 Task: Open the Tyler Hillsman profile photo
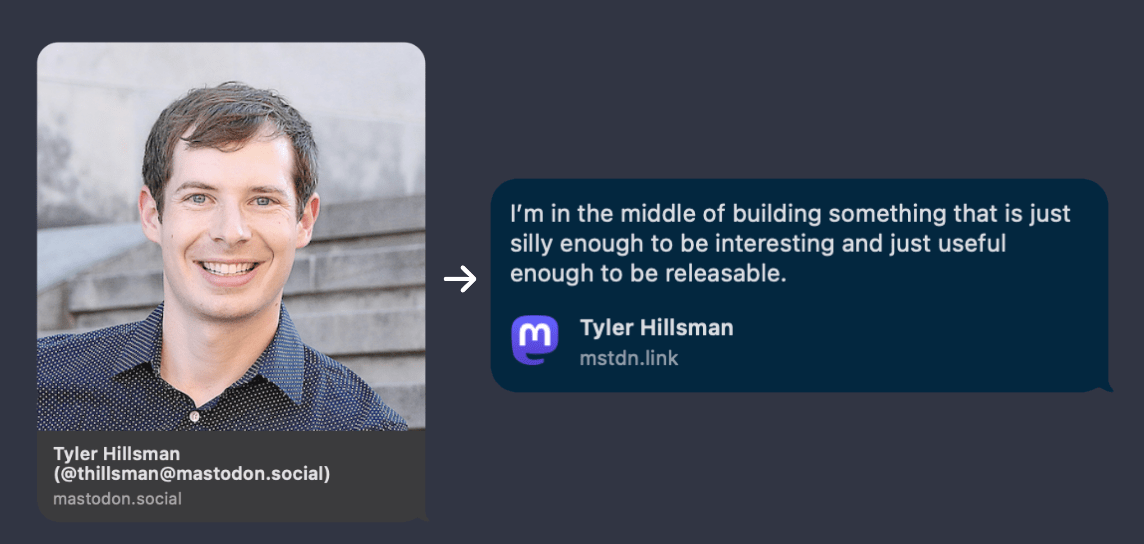pyautogui.click(x=231, y=236)
